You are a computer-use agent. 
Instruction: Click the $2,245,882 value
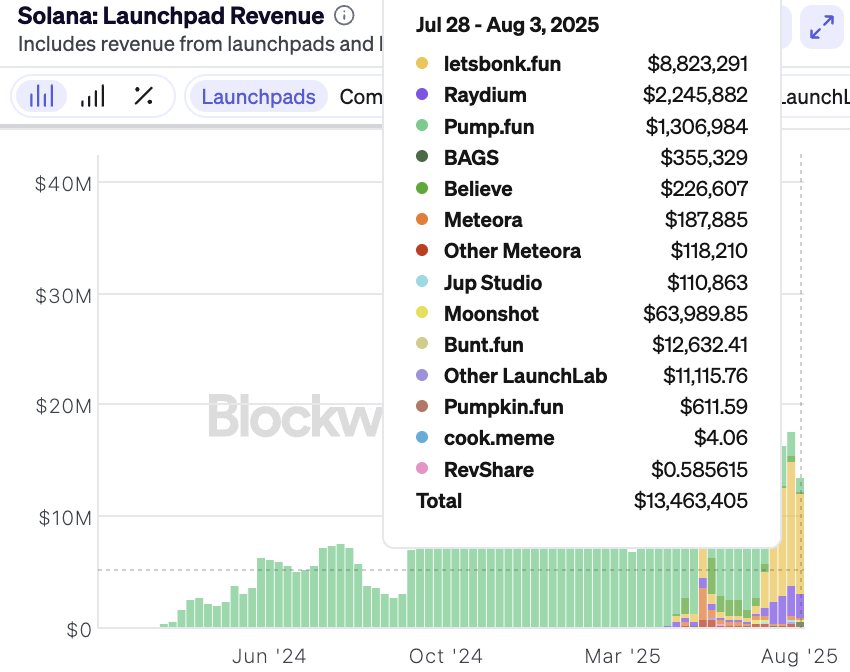[x=695, y=95]
